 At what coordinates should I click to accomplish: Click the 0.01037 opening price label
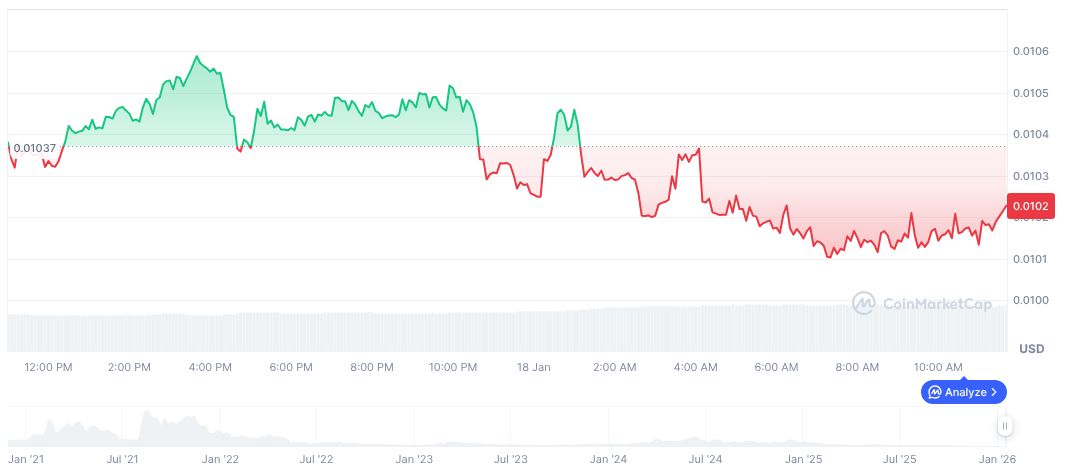point(35,148)
